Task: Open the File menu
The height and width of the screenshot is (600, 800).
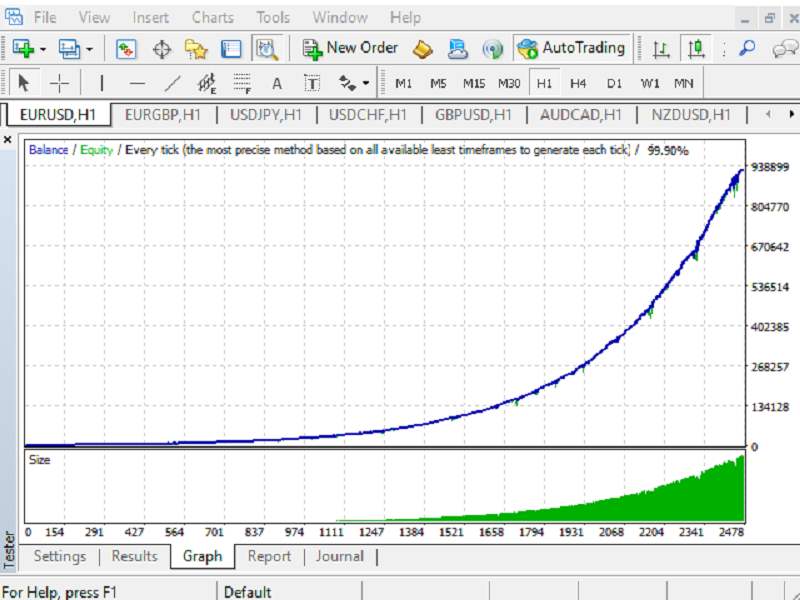Action: pos(45,18)
